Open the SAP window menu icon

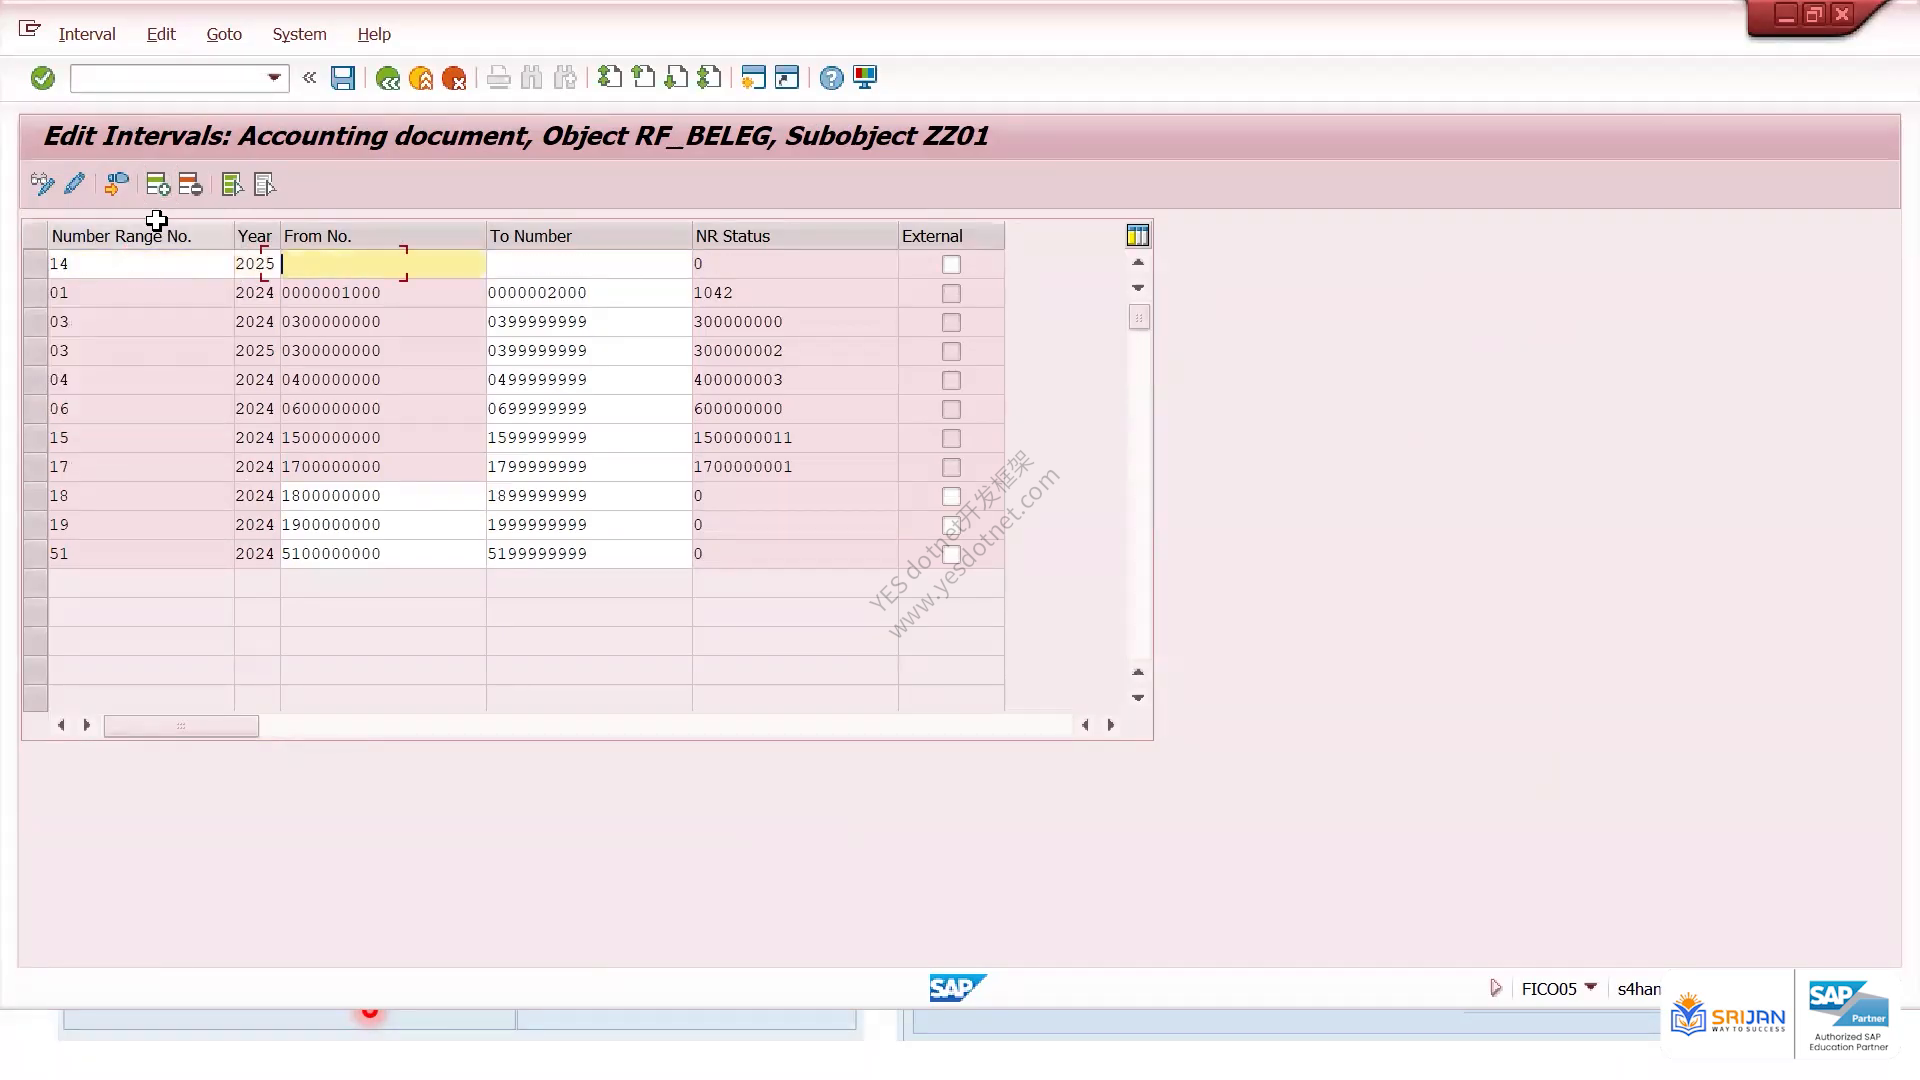pyautogui.click(x=30, y=29)
